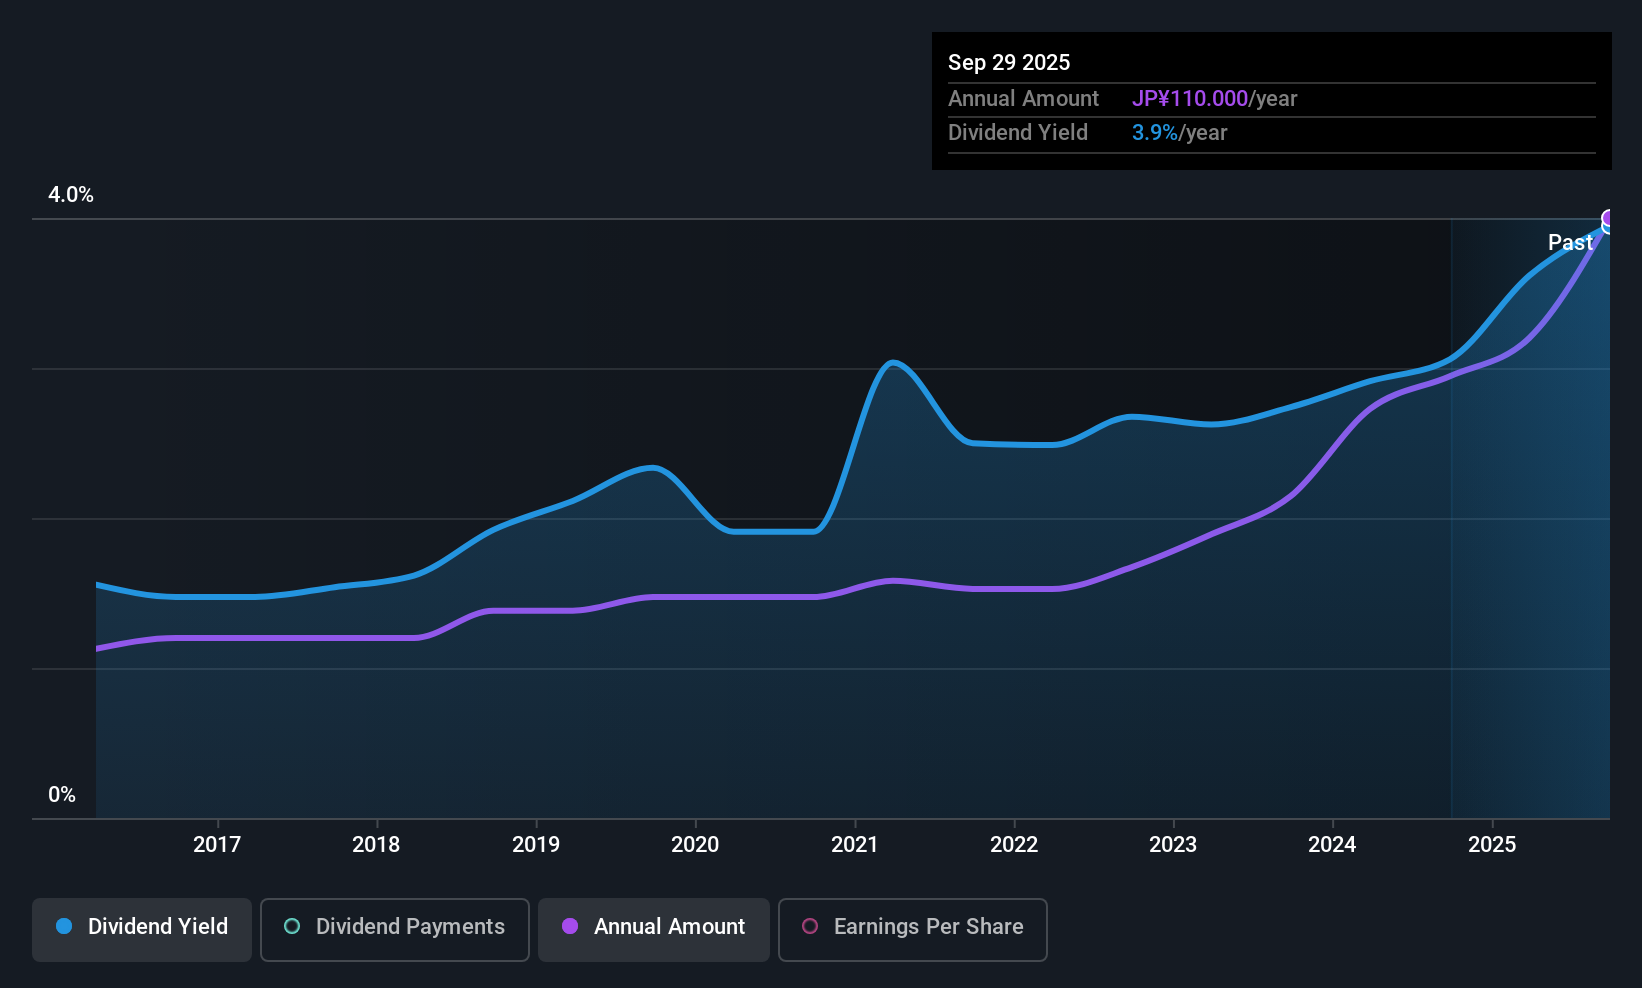Toggle the Annual Amount legend button
Screen dimensions: 1642x988
654,929
